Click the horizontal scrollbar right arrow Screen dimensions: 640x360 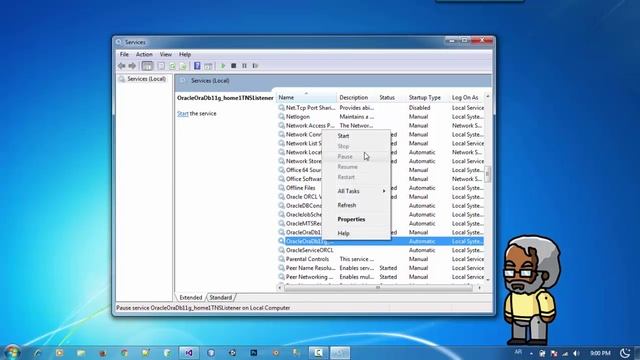(479, 288)
